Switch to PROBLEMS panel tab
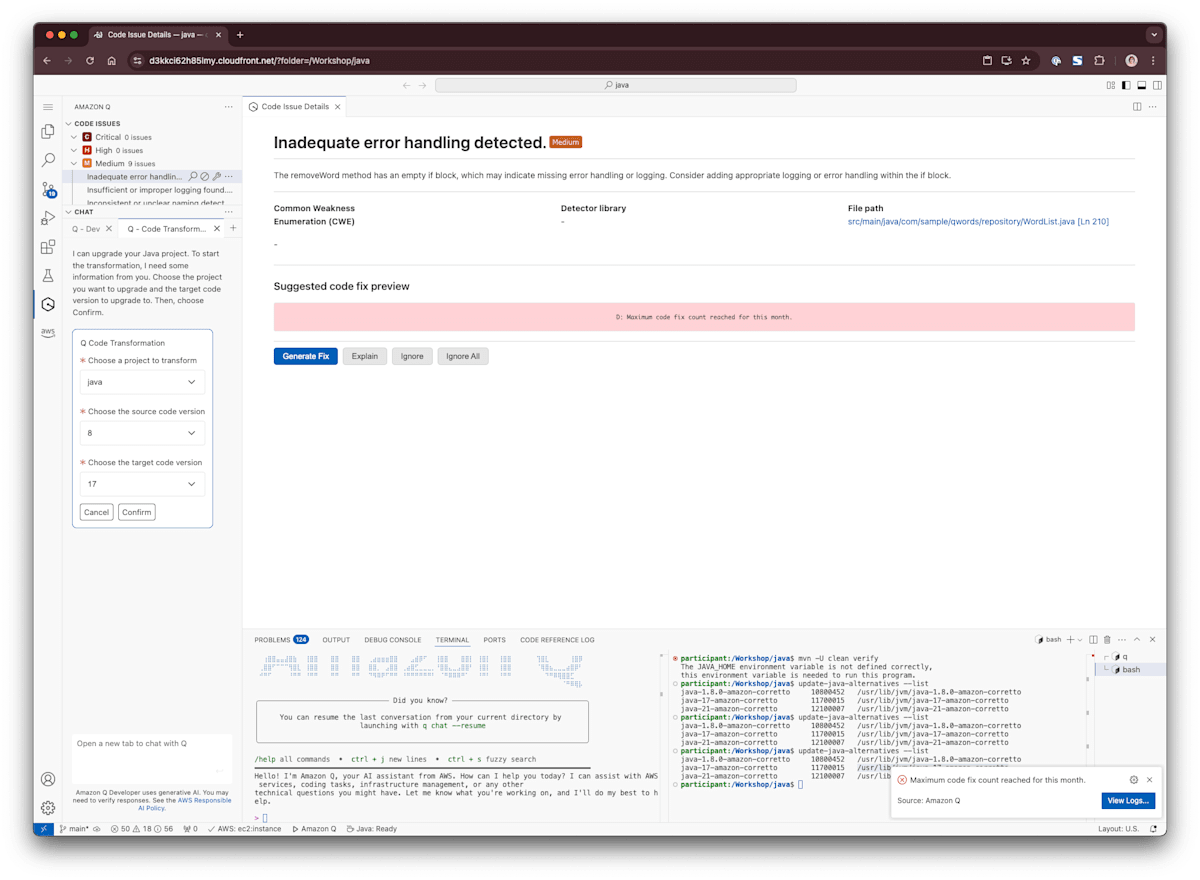Viewport: 1200px width, 880px height. 281,640
